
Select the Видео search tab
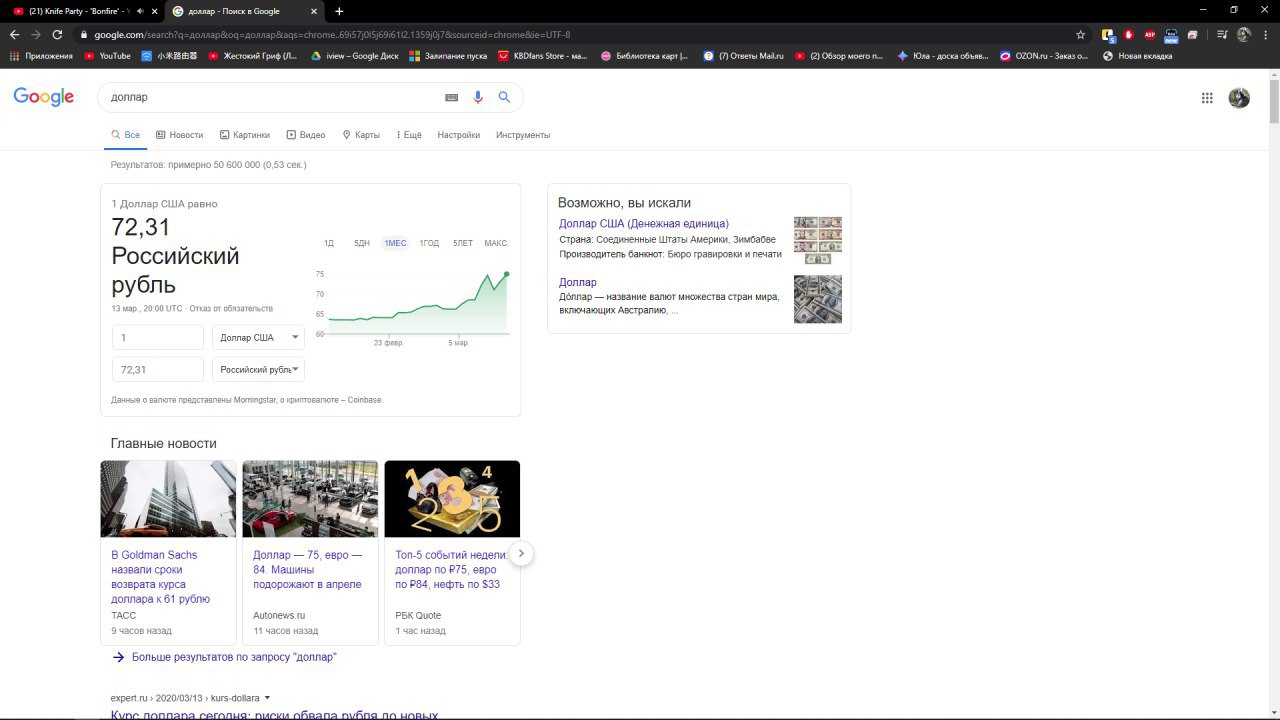306,135
